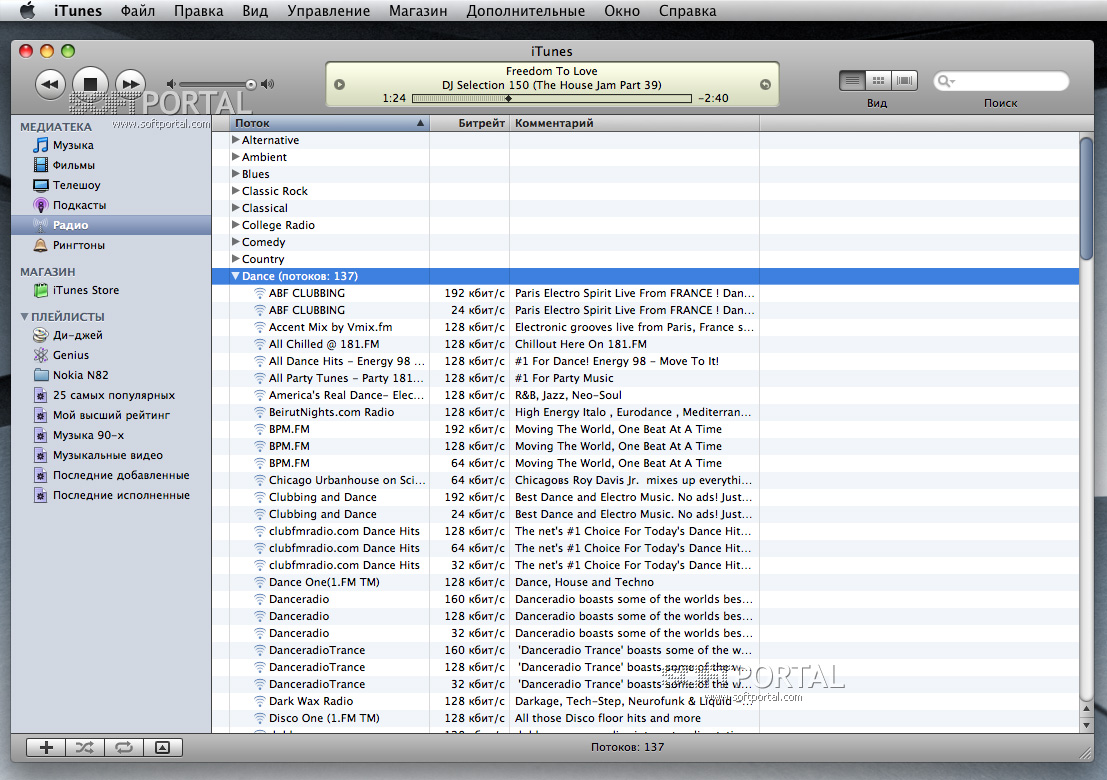The height and width of the screenshot is (780, 1107).
Task: Adjust the volume slider knob
Action: pos(251,84)
